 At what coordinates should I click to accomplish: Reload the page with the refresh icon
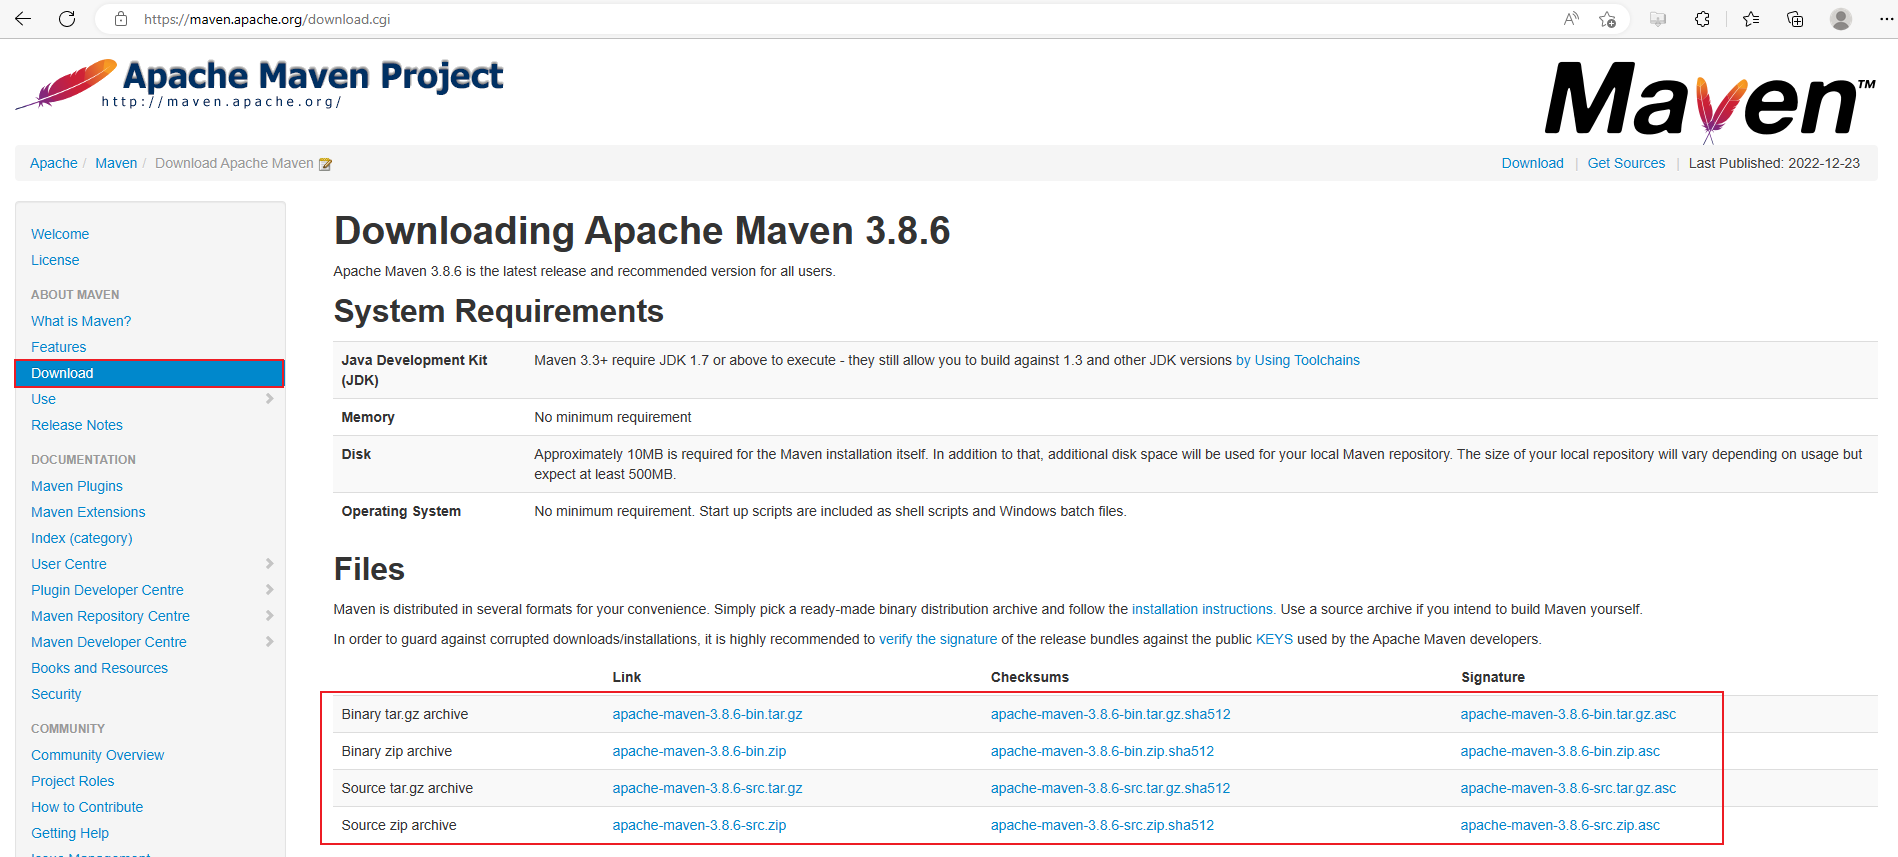pos(67,19)
